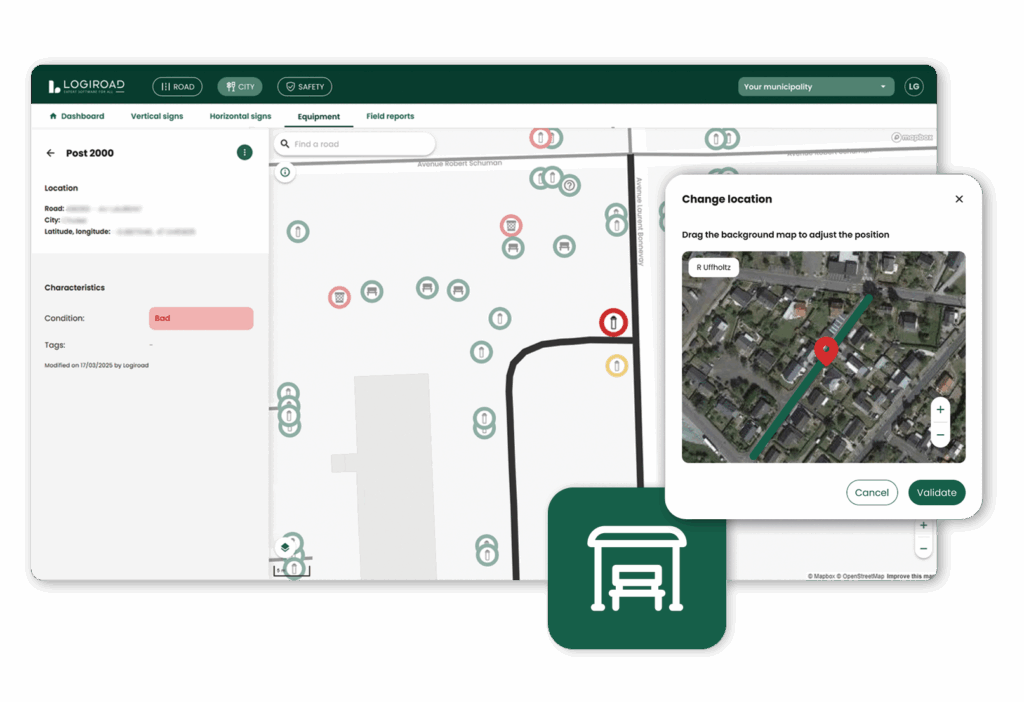1024x702 pixels.
Task: Switch to the ROAD module
Action: (177, 87)
